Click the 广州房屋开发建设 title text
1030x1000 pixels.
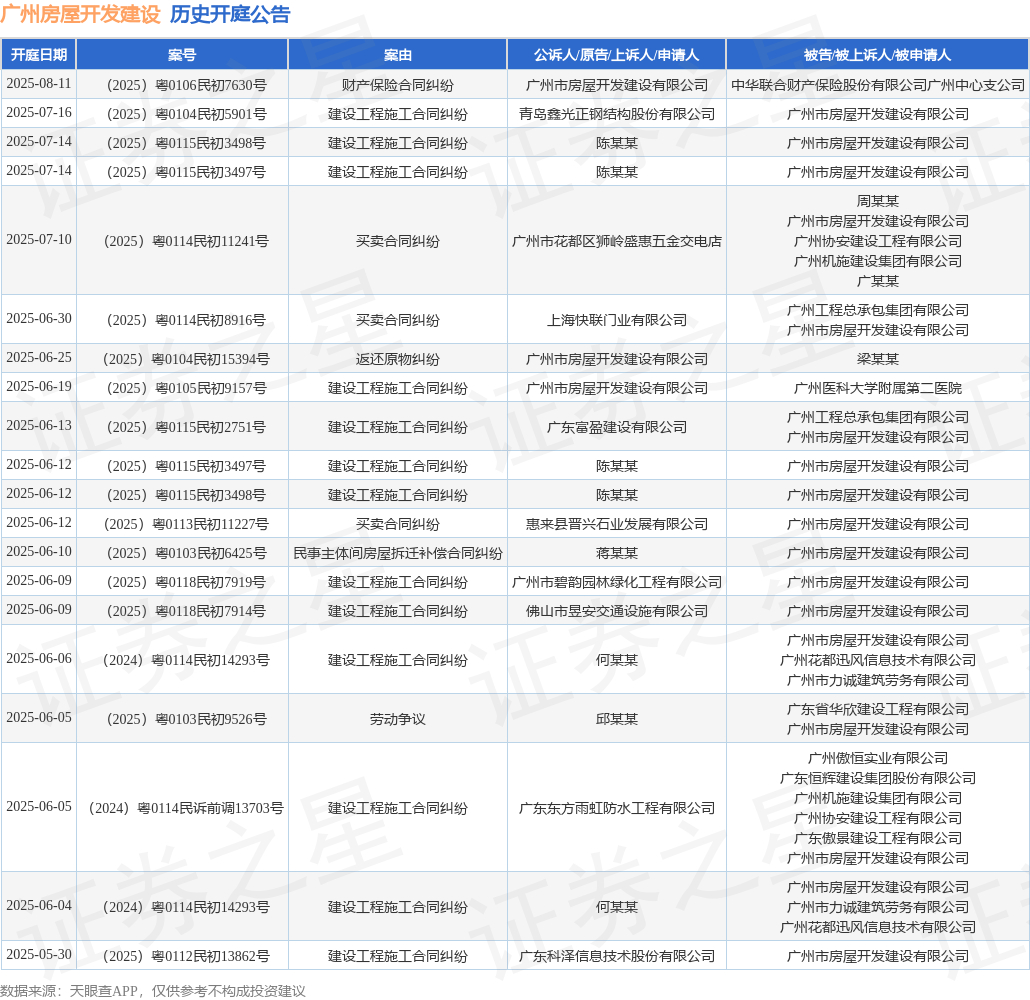[x=80, y=14]
